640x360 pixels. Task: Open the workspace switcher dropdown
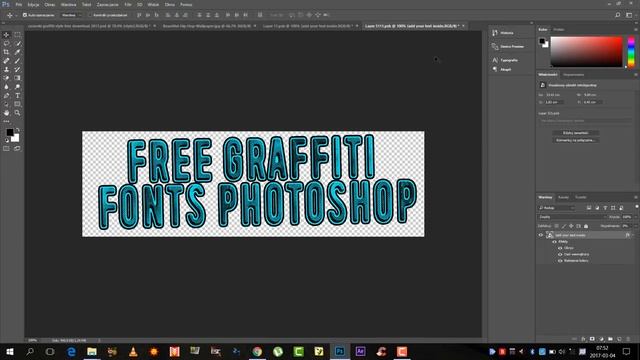click(629, 15)
